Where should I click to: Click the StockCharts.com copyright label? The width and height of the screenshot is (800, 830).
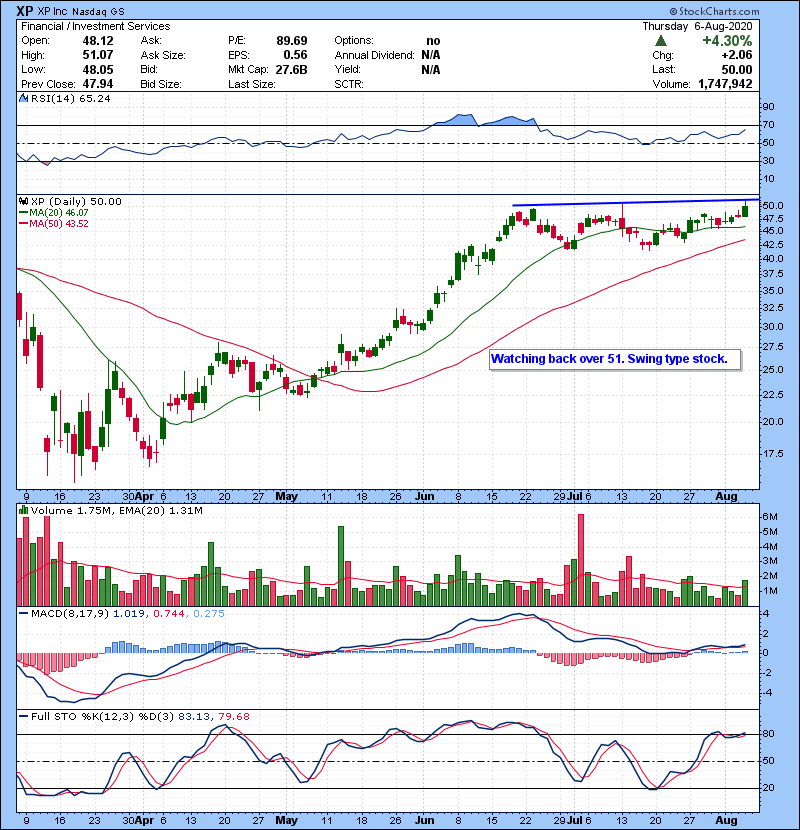[714, 11]
